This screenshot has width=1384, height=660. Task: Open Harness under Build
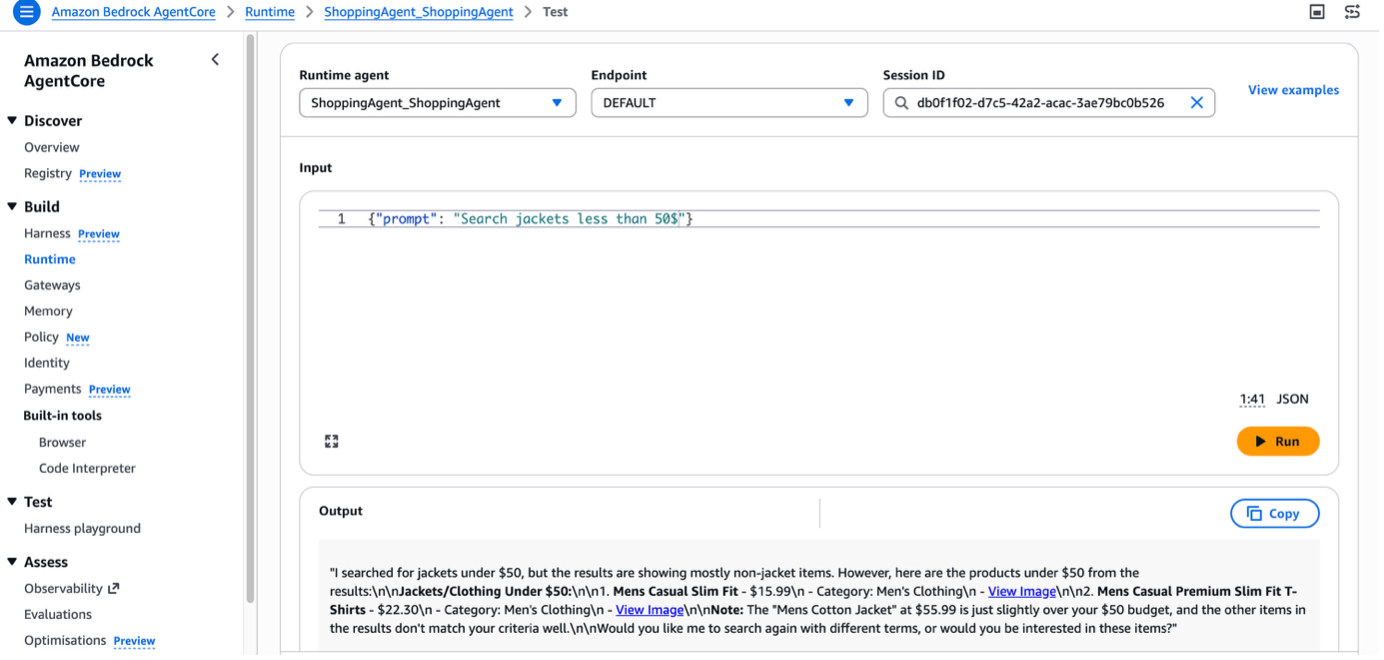(47, 233)
